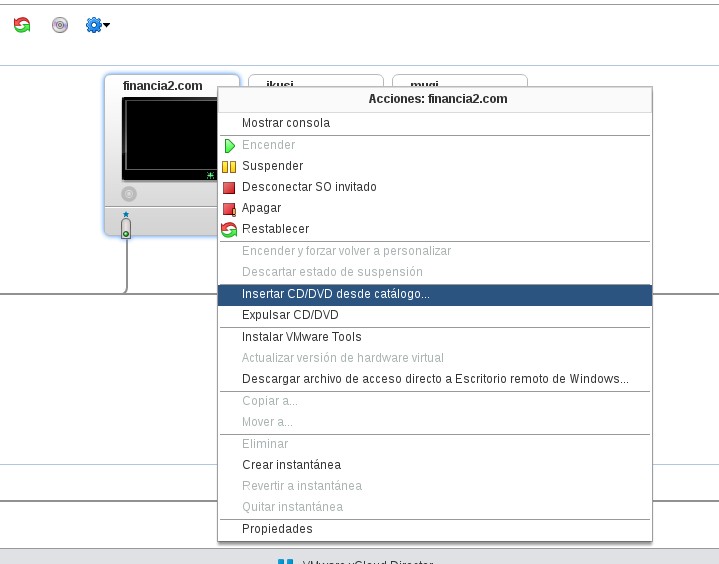The image size is (719, 564).
Task: Click Descargar archivo de acceso directo option
Action: [435, 379]
